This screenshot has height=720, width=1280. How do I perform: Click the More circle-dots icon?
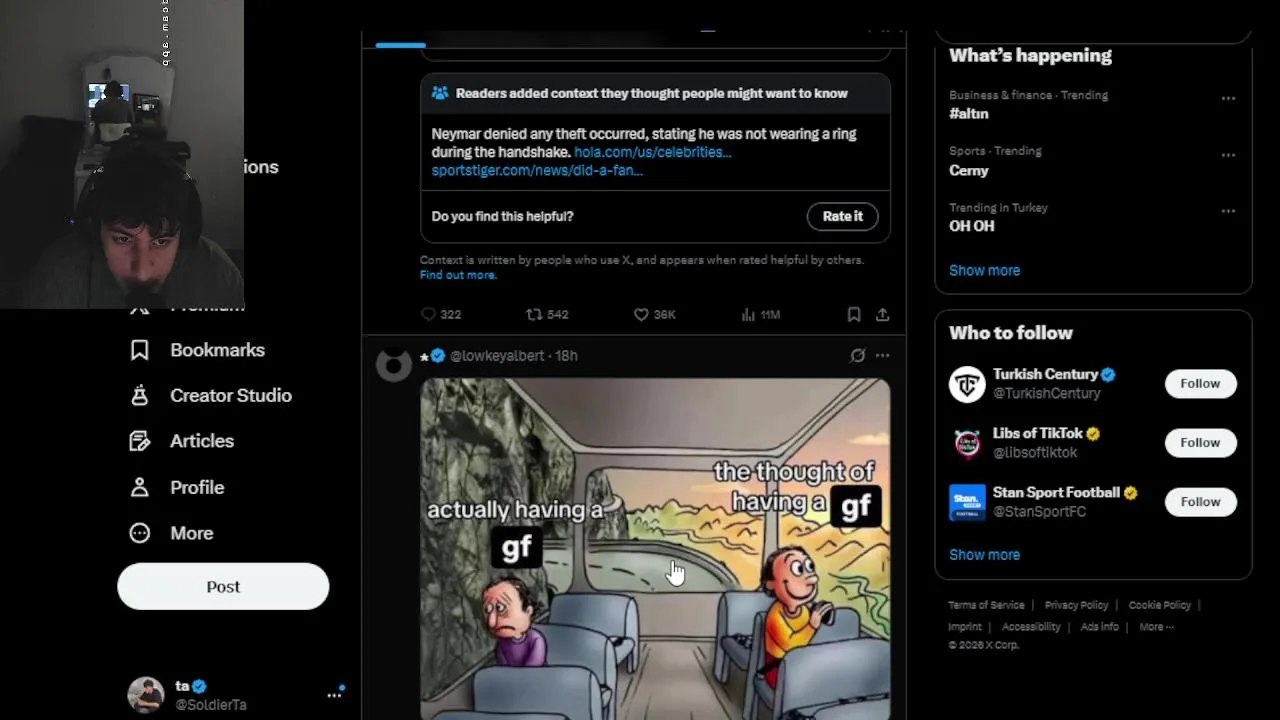[140, 533]
